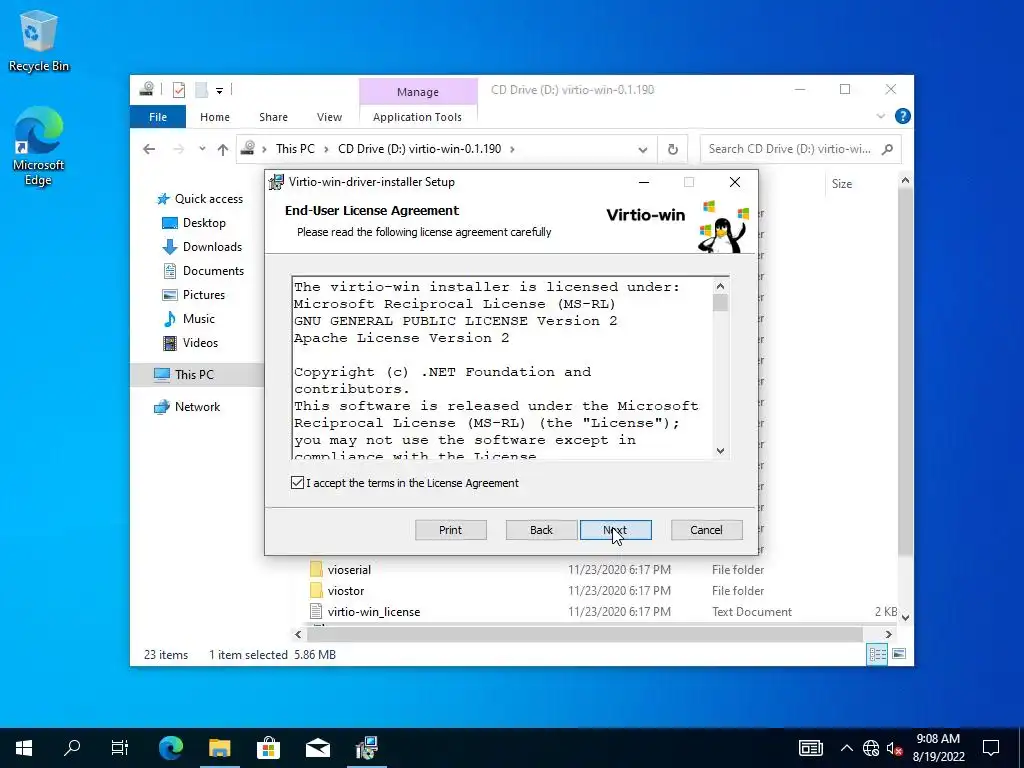Open Microsoft Store from taskbar
The image size is (1024, 768).
pyautogui.click(x=268, y=748)
